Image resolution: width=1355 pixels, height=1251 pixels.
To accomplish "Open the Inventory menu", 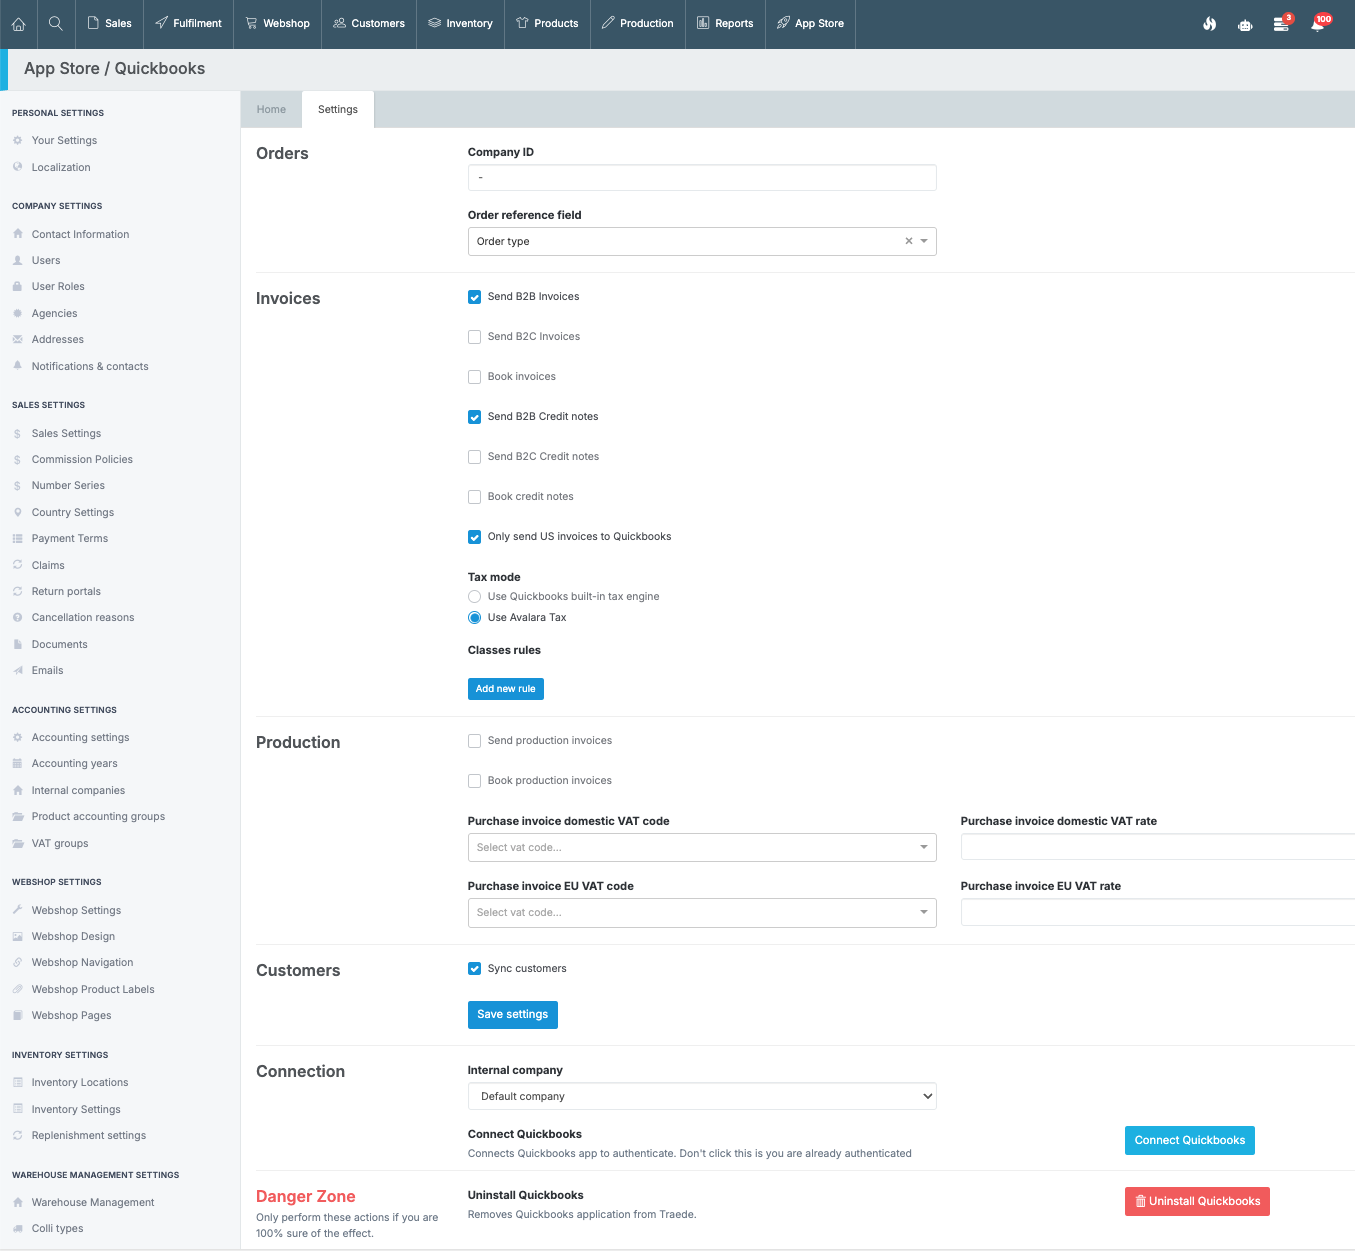I will coord(460,24).
